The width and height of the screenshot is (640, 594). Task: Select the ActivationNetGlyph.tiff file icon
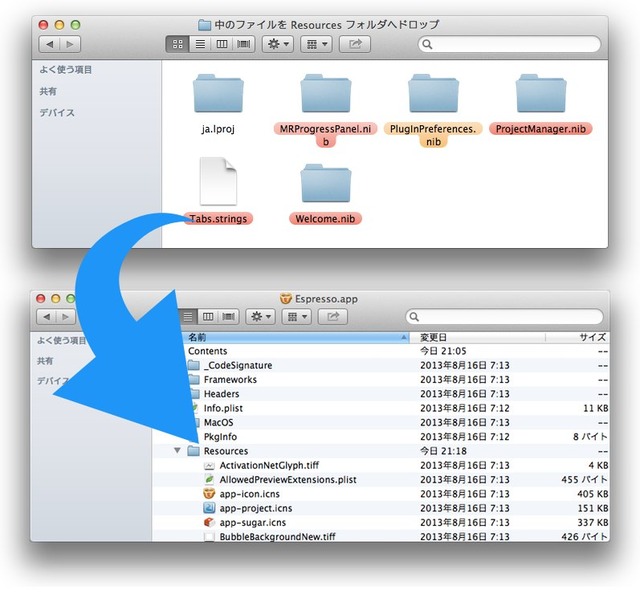209,465
